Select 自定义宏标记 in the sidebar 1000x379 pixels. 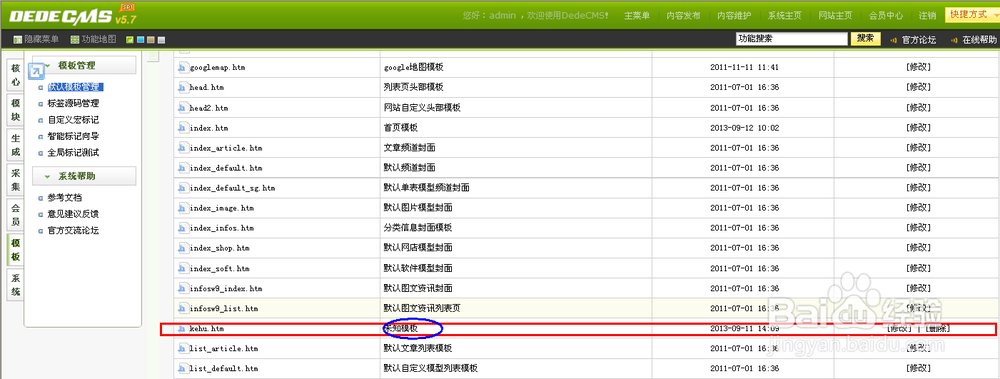pos(73,119)
